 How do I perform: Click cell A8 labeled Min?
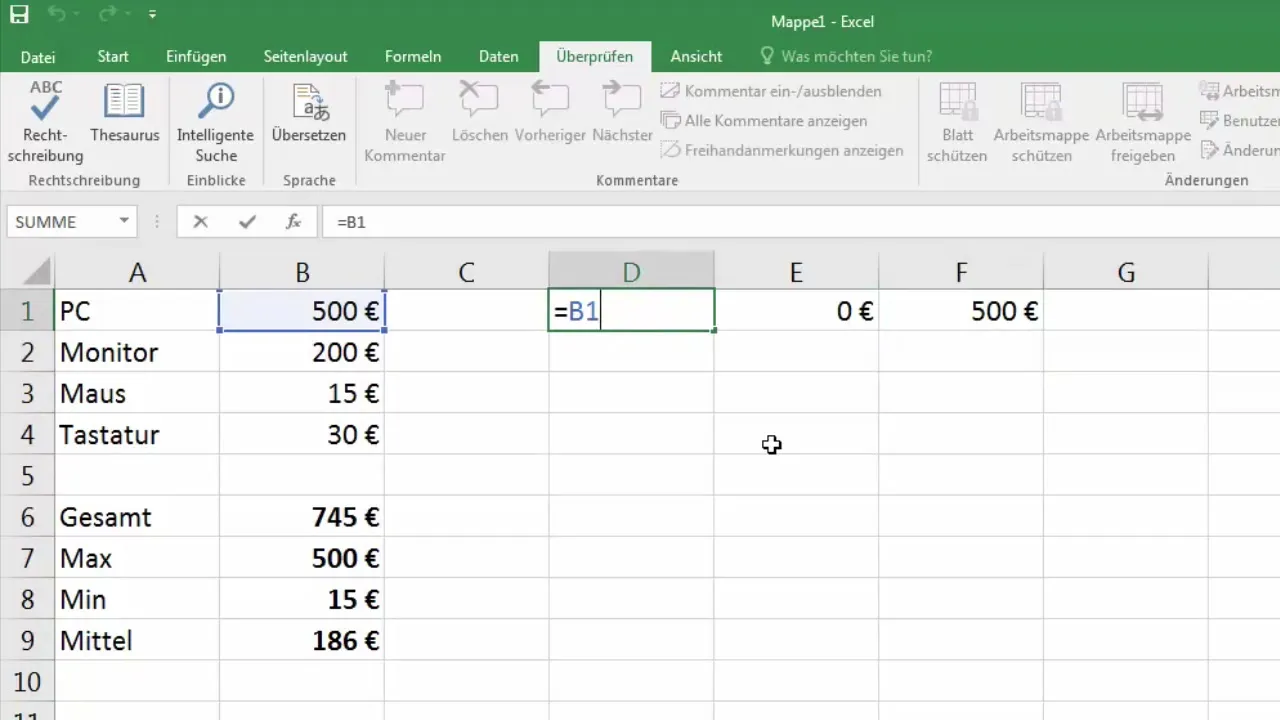(x=137, y=599)
